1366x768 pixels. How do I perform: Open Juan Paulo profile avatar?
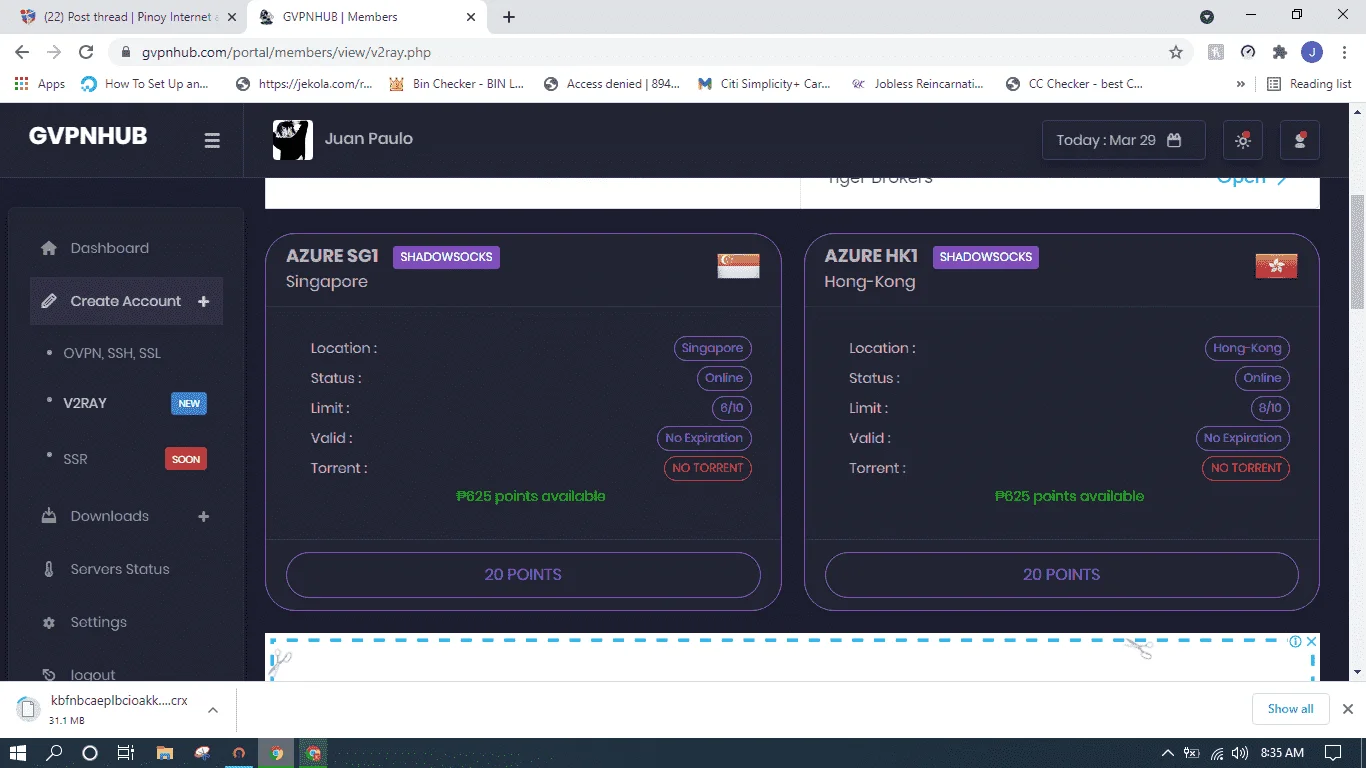pos(293,140)
